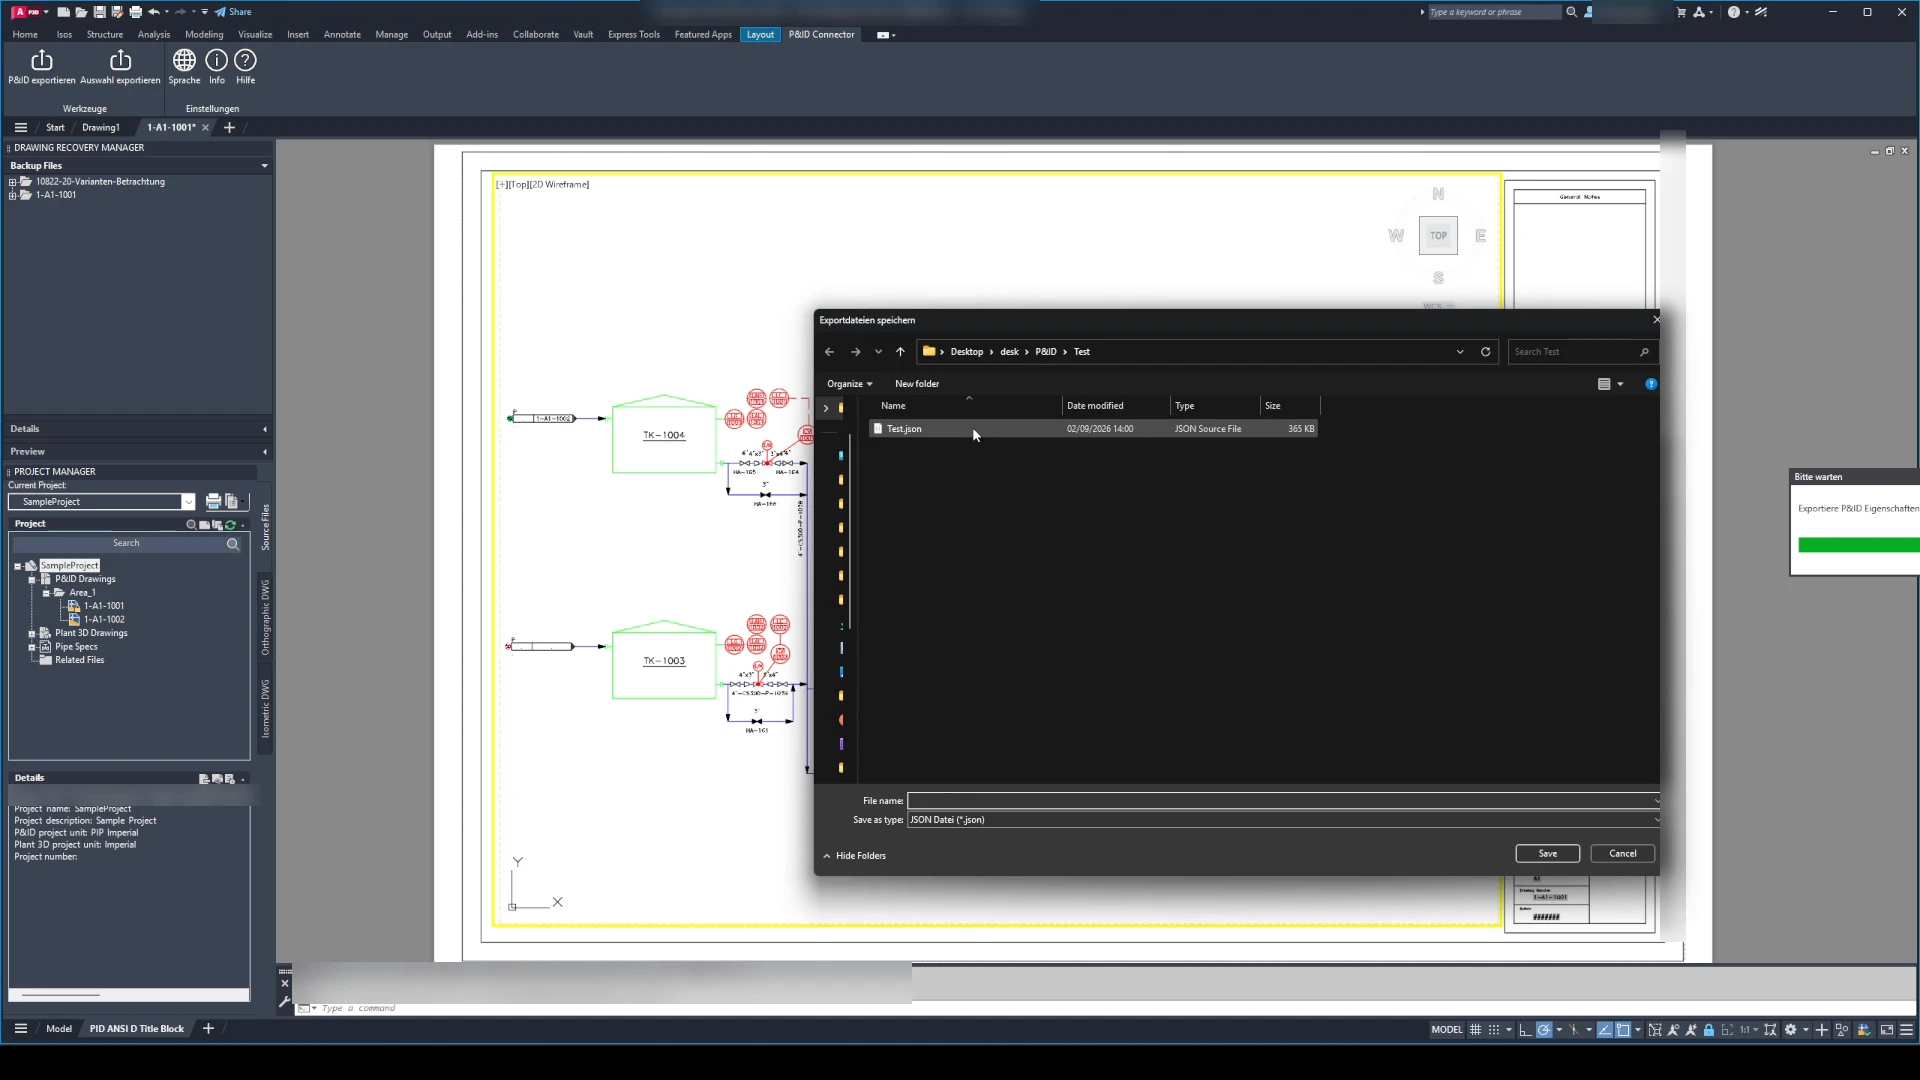Open the Backup Files panel dropdown arrow
The image size is (1920, 1080).
(264, 166)
